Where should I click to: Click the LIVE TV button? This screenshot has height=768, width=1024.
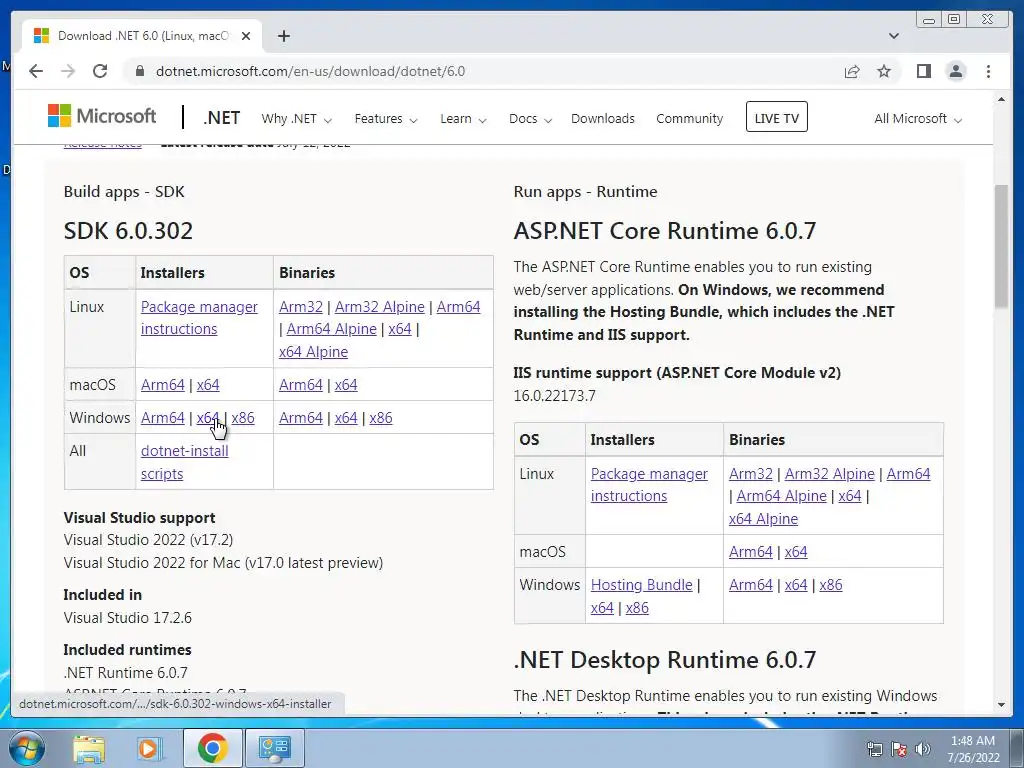pos(776,118)
